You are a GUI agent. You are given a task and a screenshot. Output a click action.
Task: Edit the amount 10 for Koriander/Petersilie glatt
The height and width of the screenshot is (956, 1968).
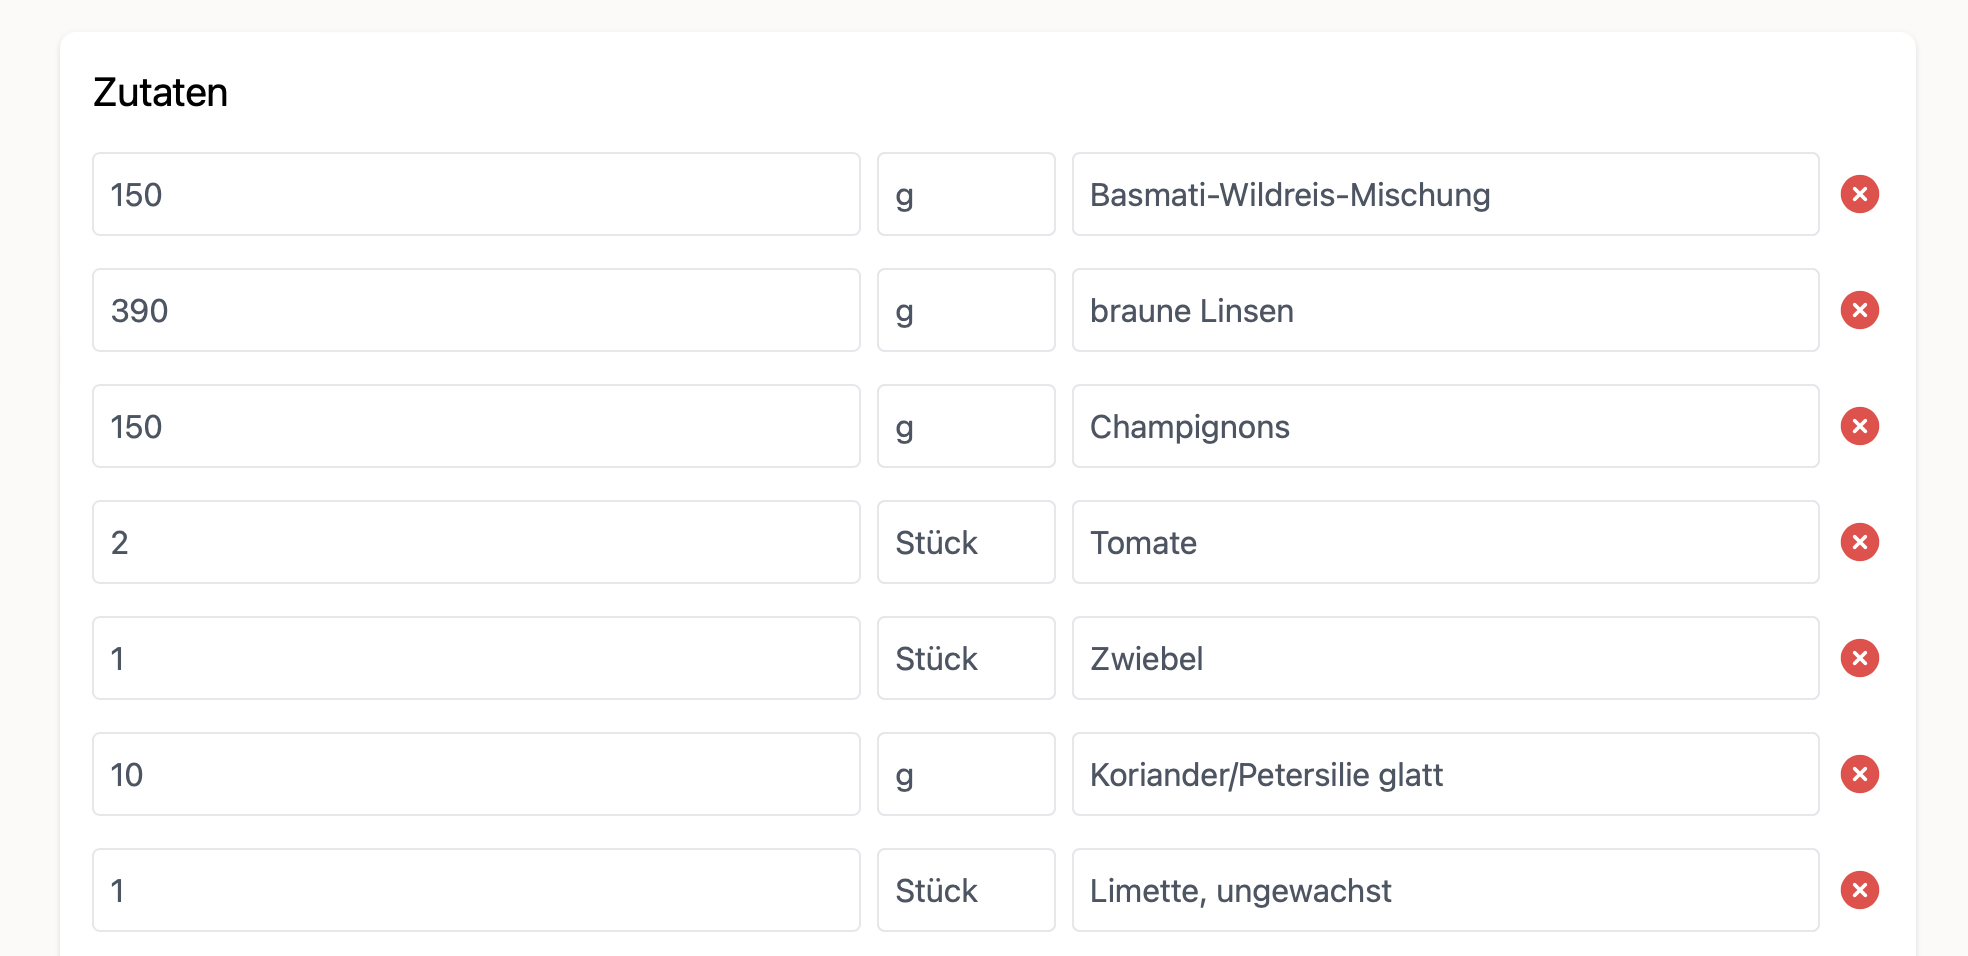pos(475,774)
